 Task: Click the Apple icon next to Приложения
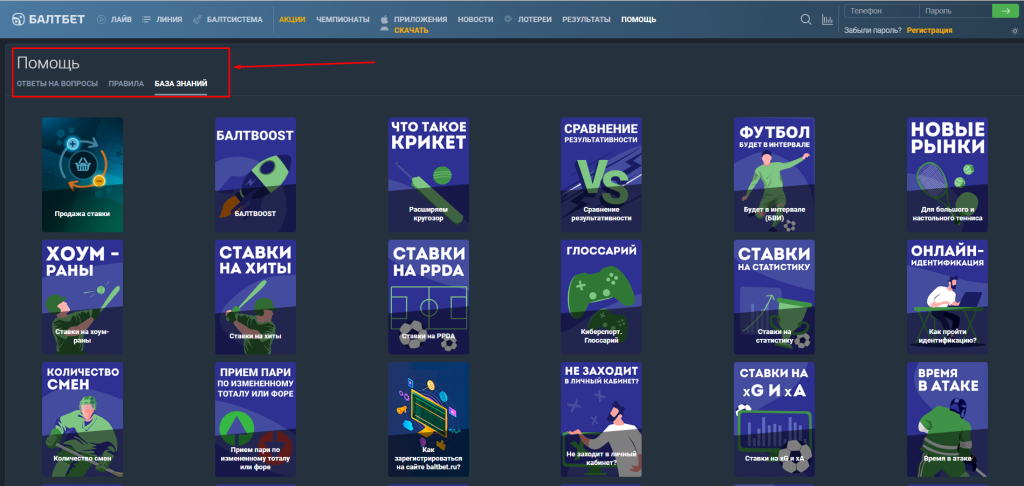pos(384,20)
